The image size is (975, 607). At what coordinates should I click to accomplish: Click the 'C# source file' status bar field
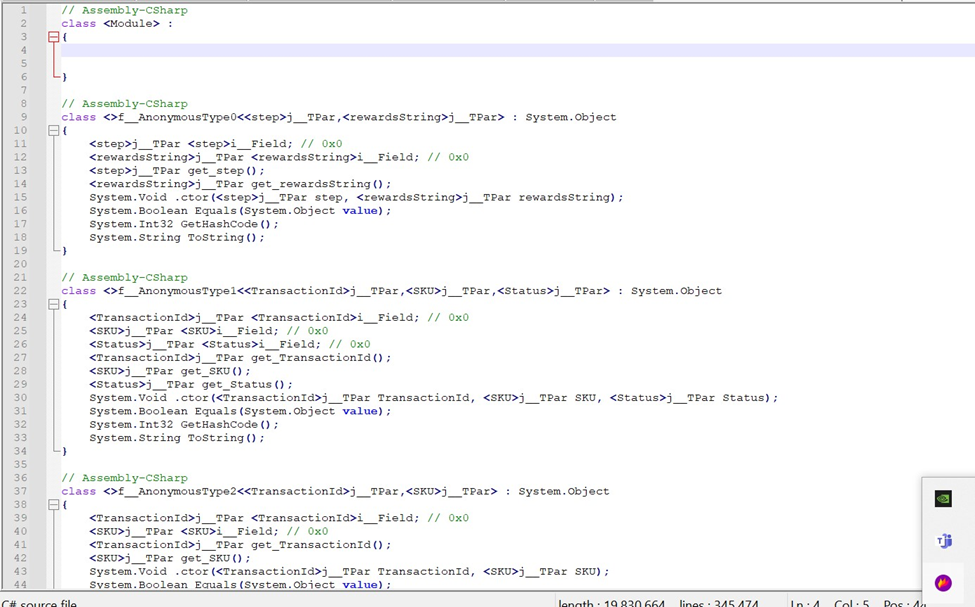[x=40, y=602]
